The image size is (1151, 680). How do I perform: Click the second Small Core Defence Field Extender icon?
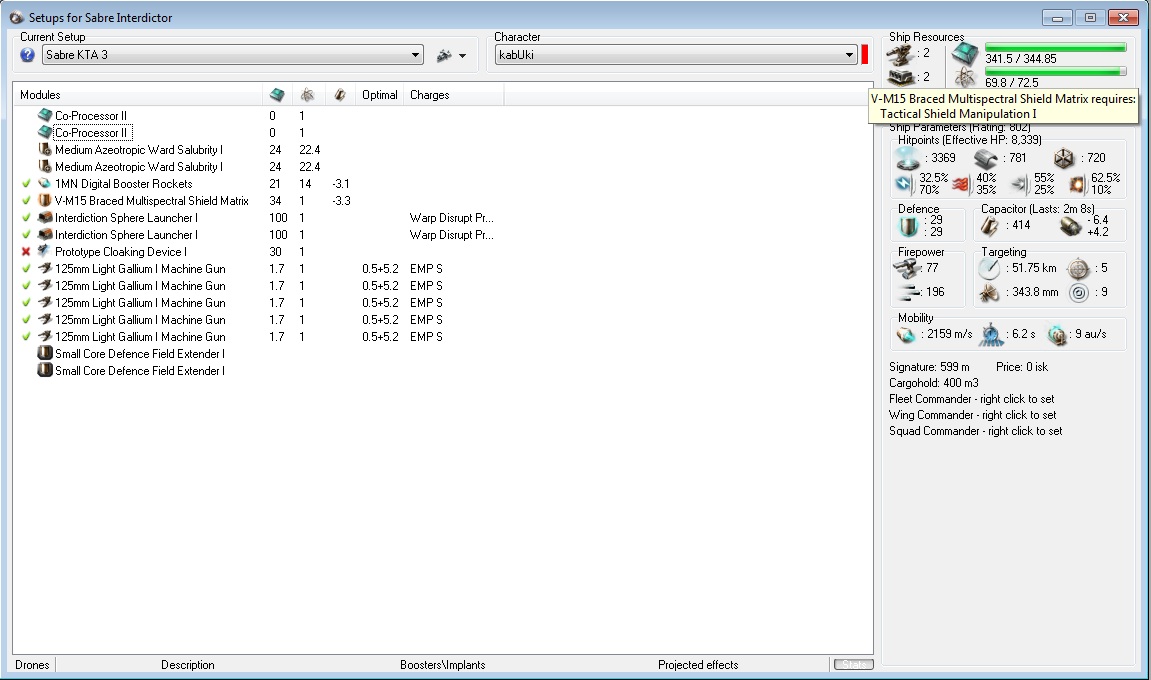(45, 370)
